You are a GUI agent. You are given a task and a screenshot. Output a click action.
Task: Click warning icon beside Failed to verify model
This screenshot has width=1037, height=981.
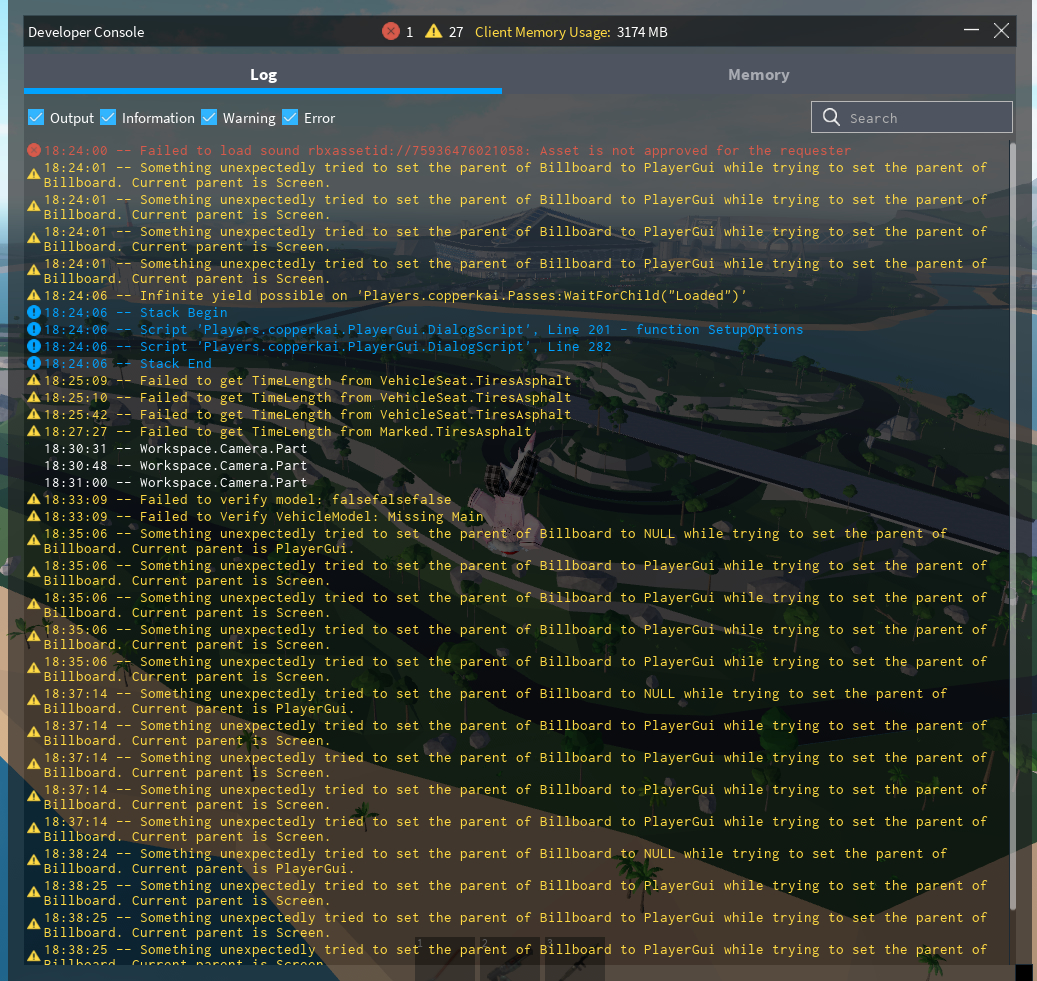click(34, 500)
